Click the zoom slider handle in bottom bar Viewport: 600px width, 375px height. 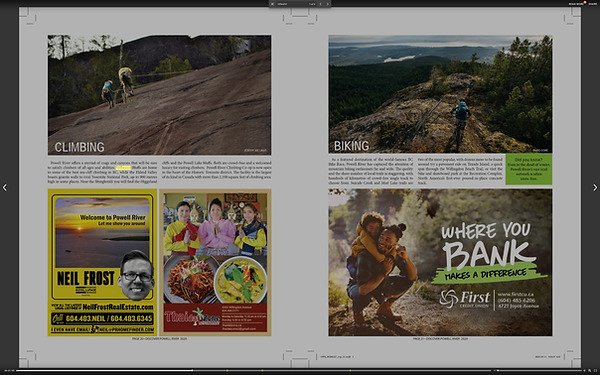tap(498, 370)
